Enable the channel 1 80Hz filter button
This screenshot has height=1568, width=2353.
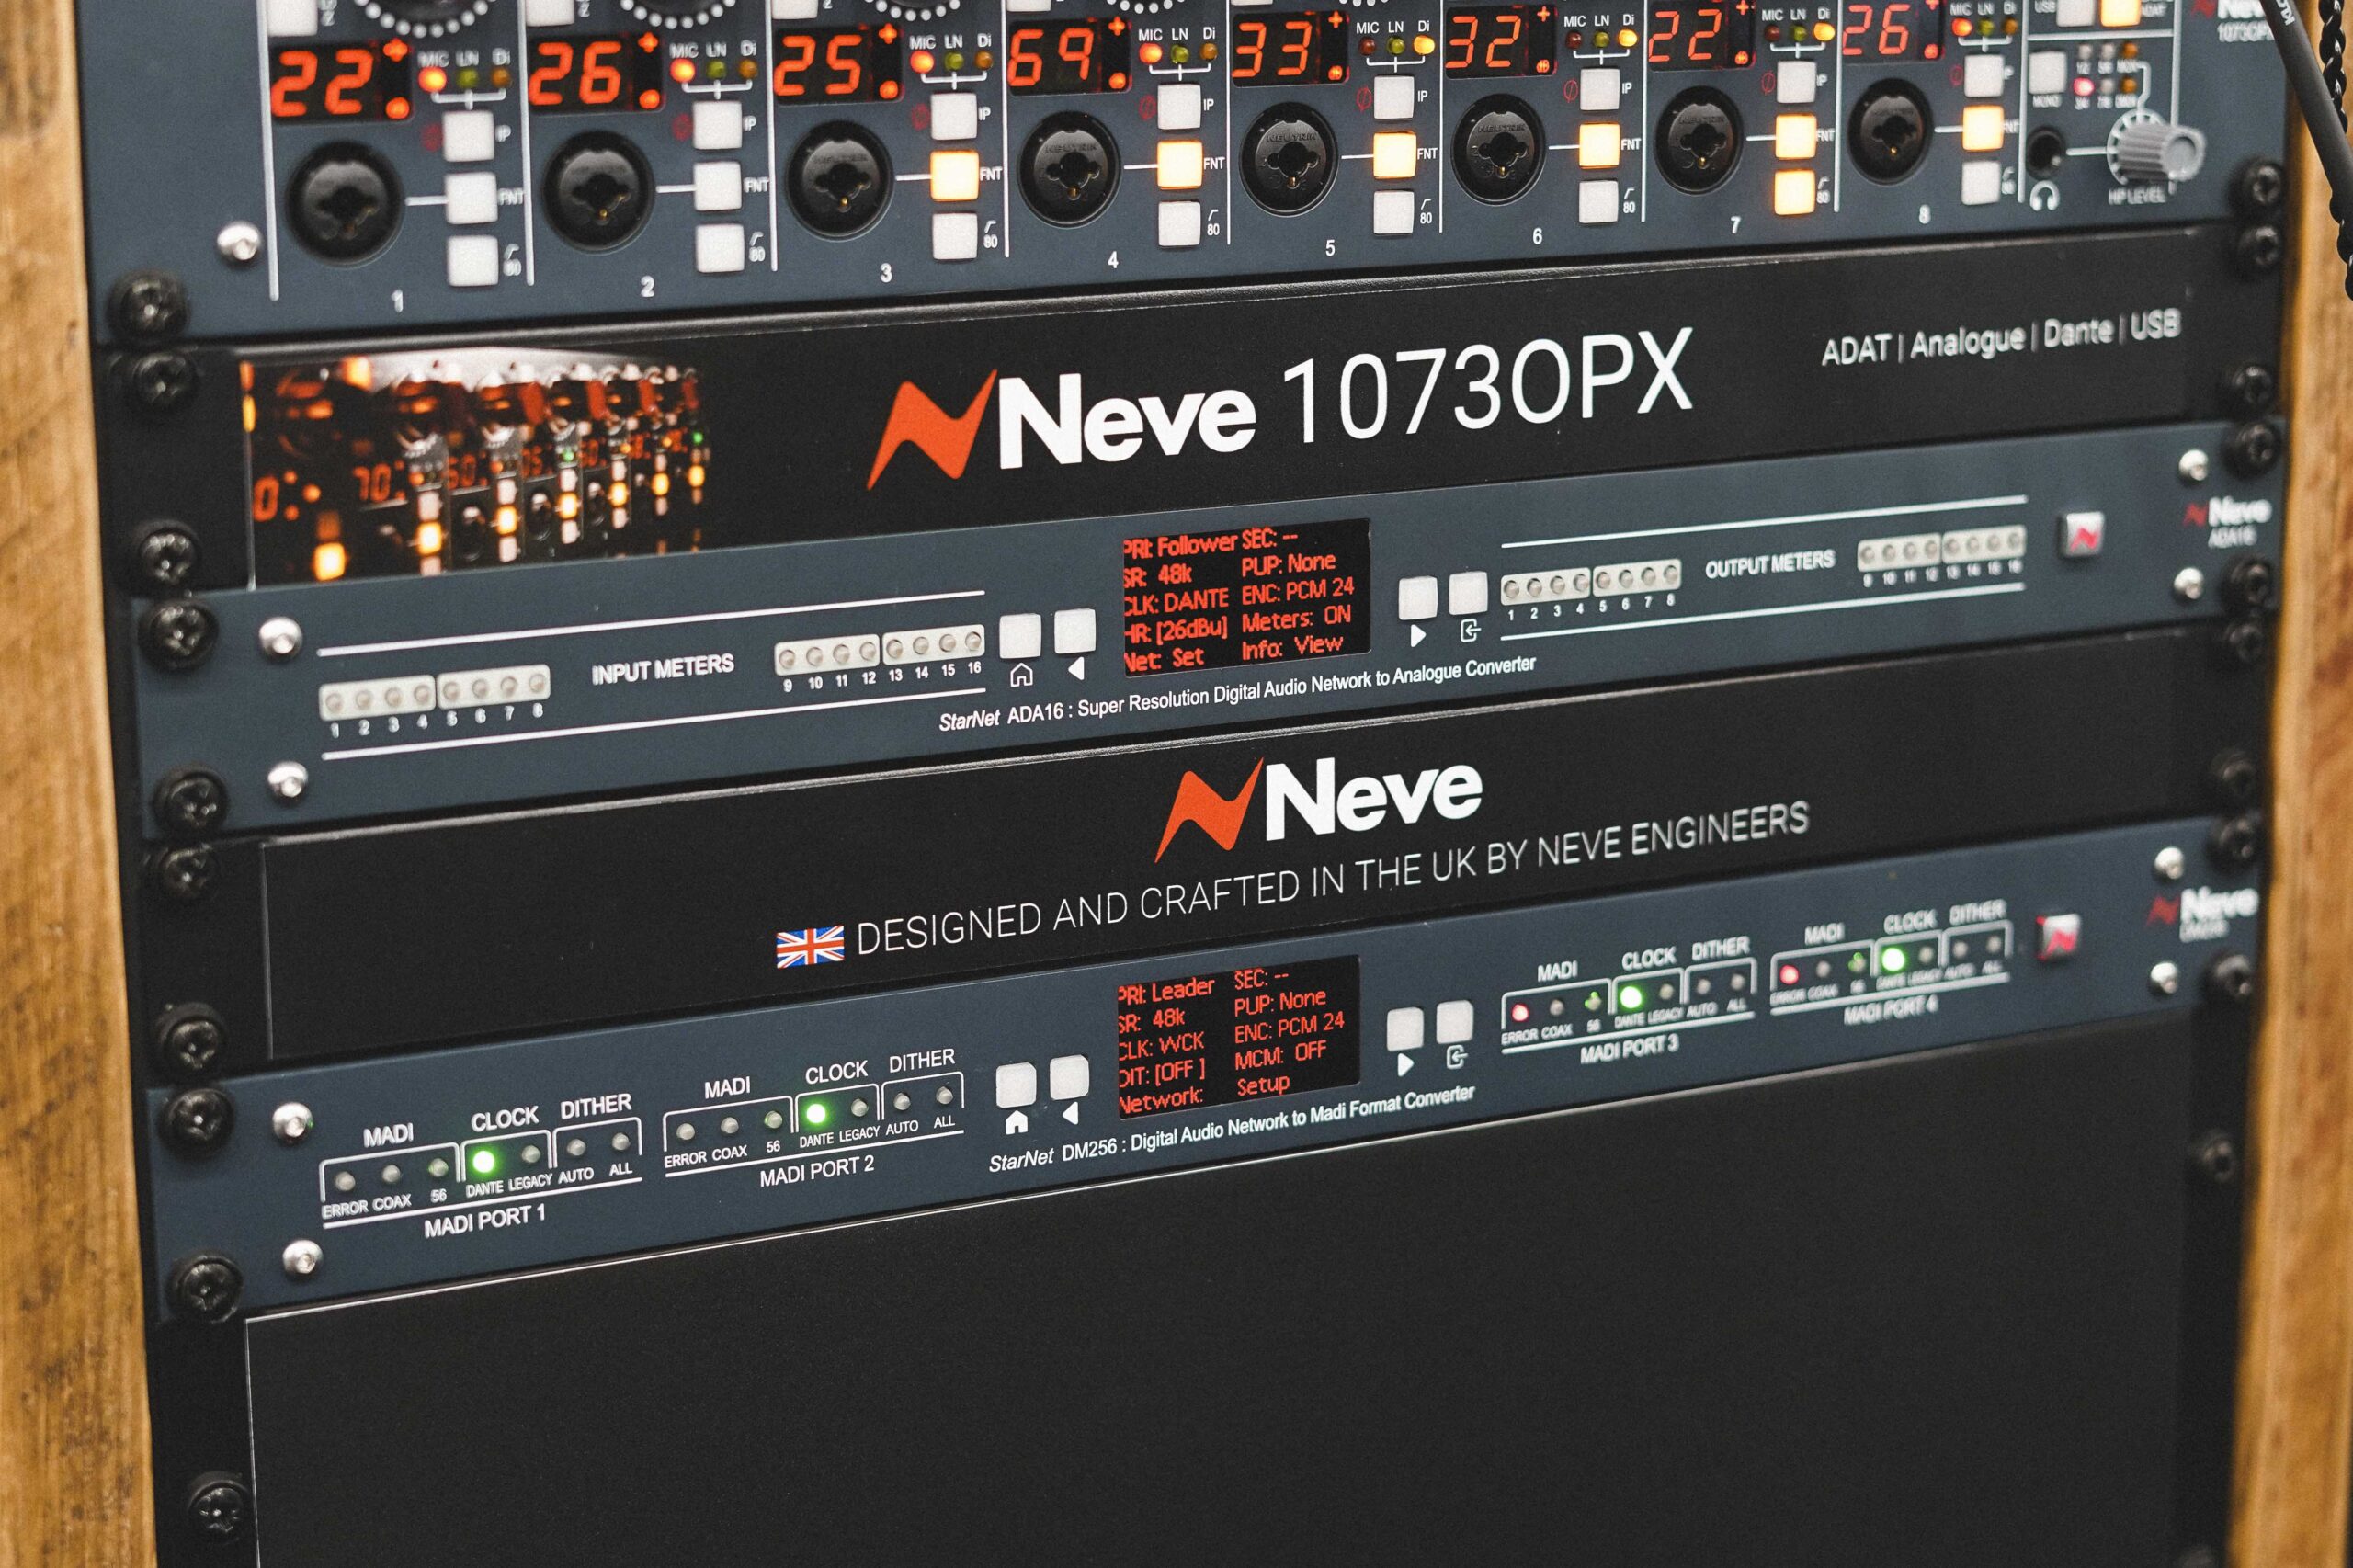click(x=472, y=261)
